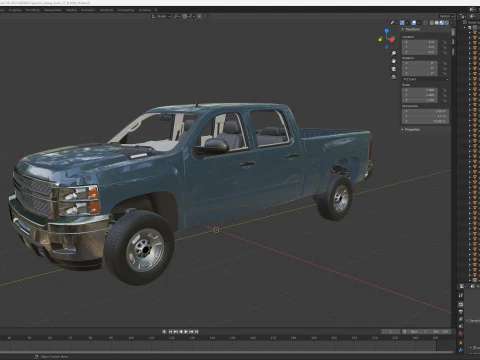The image size is (480, 360).
Task: Play the animation in reverse
Action: [x=181, y=331]
